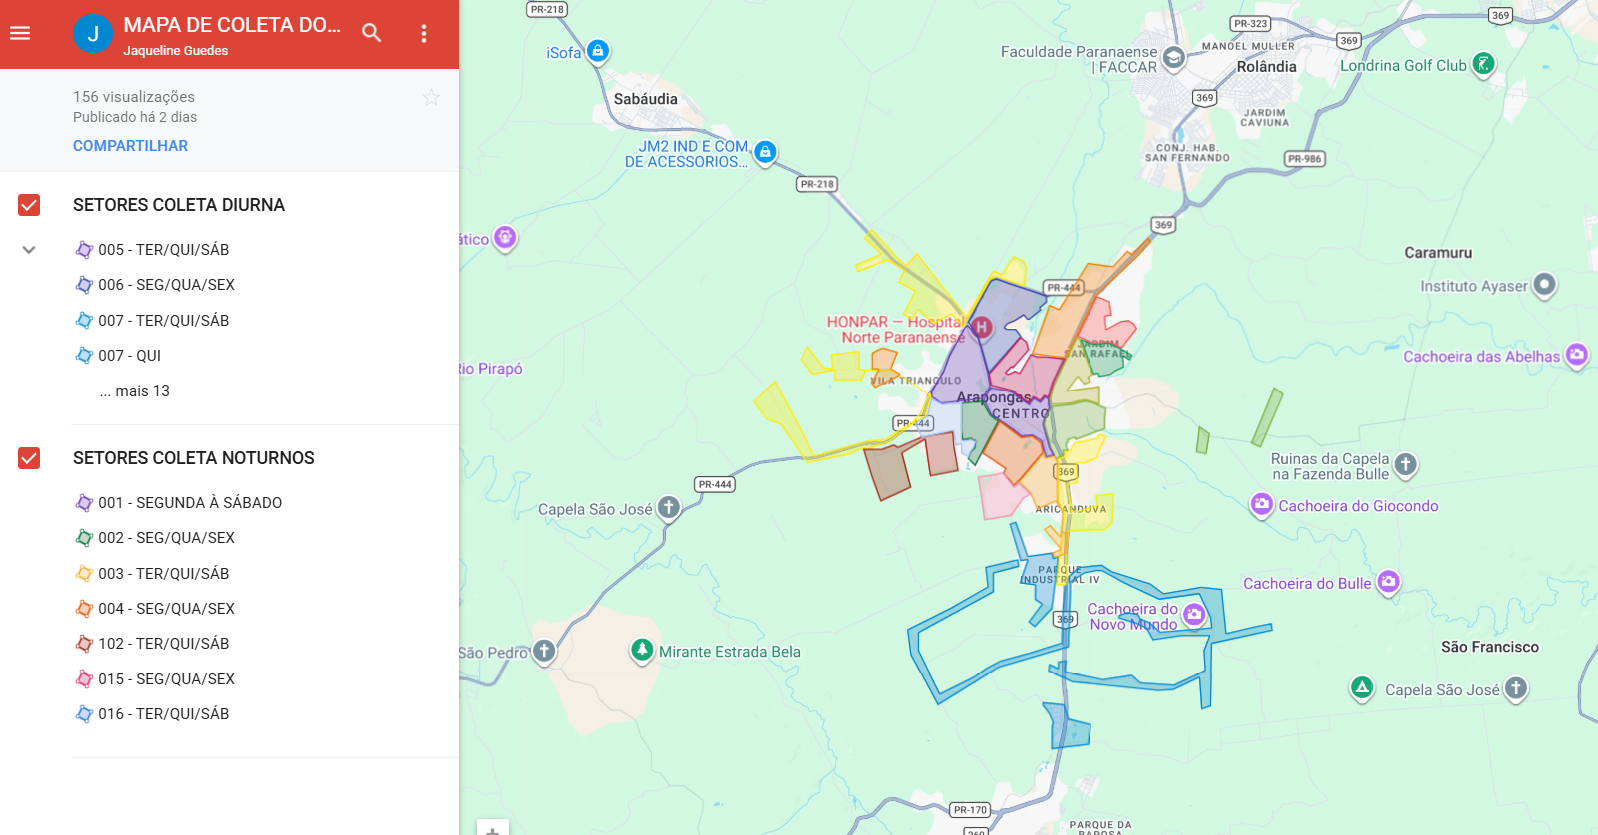Viewport: 1598px width, 835px height.
Task: Select the Londrina Golf Club map pin
Action: (x=1484, y=64)
